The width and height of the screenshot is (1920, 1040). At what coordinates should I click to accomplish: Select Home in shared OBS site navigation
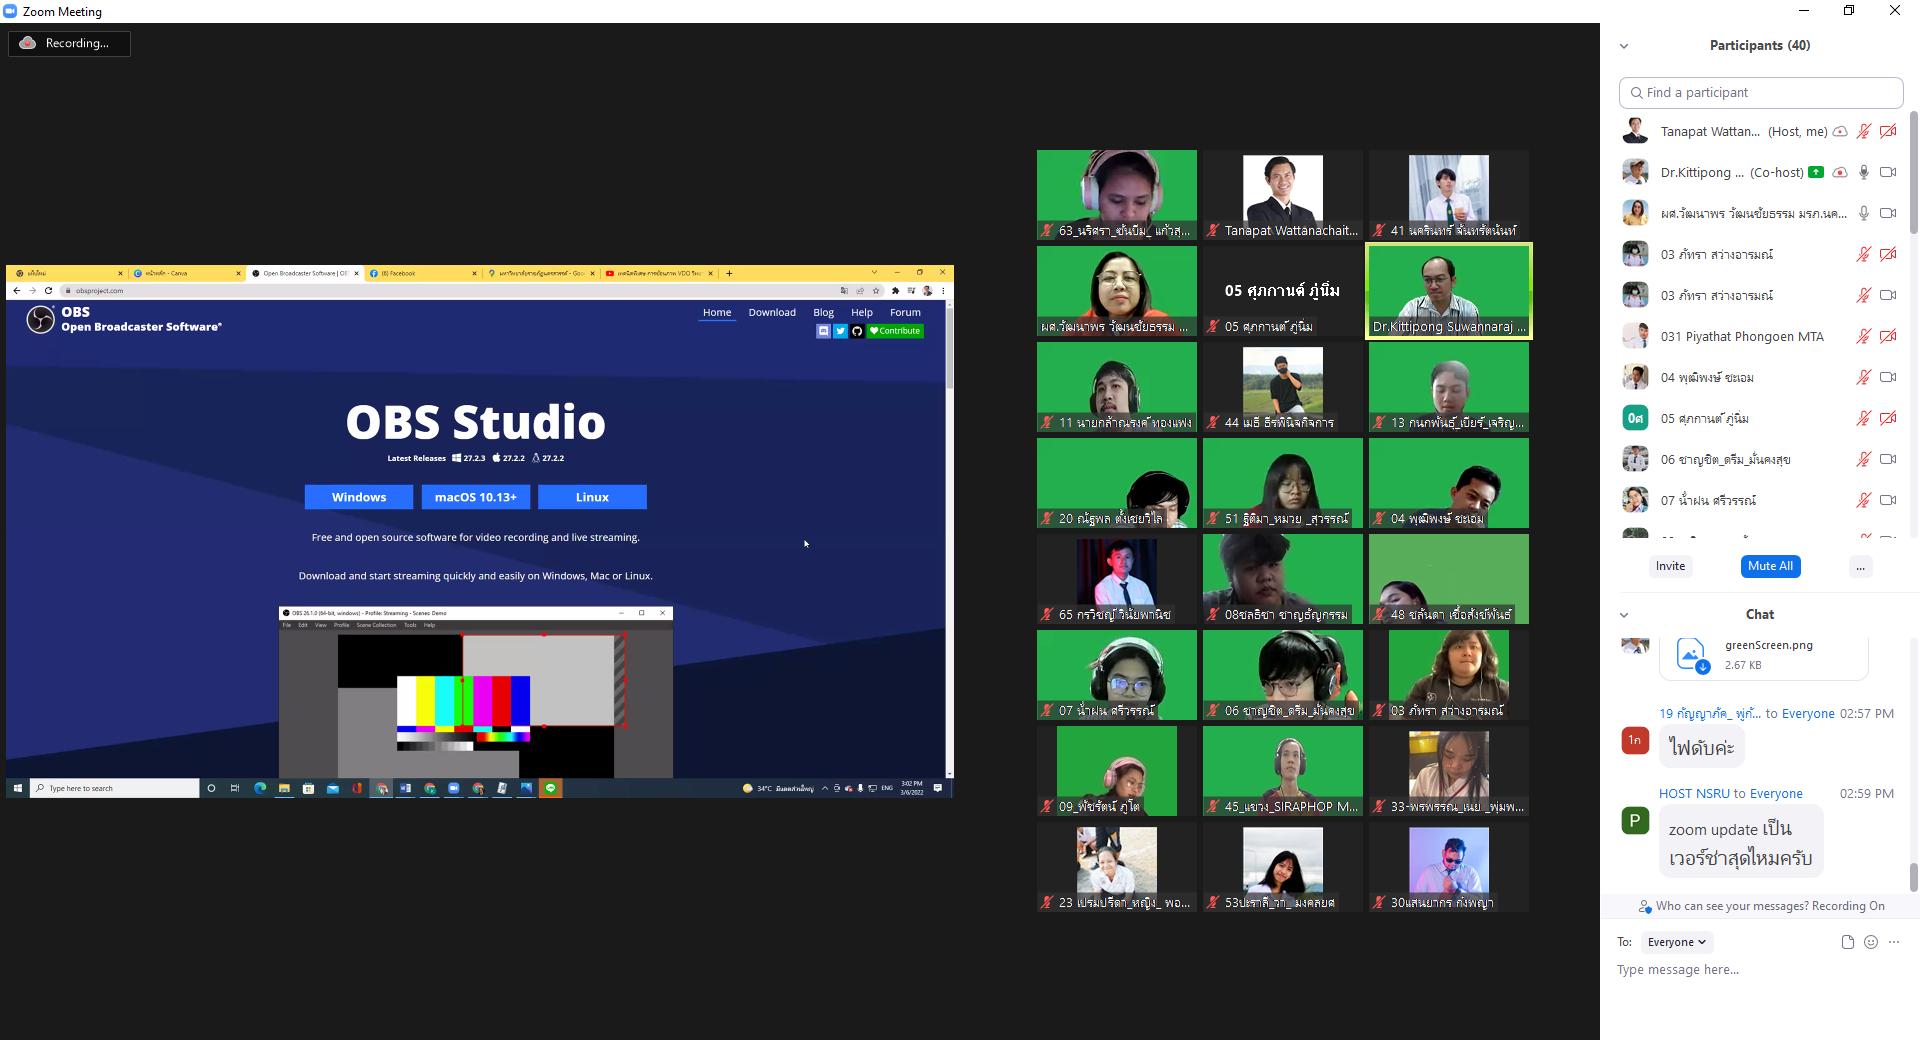tap(717, 312)
